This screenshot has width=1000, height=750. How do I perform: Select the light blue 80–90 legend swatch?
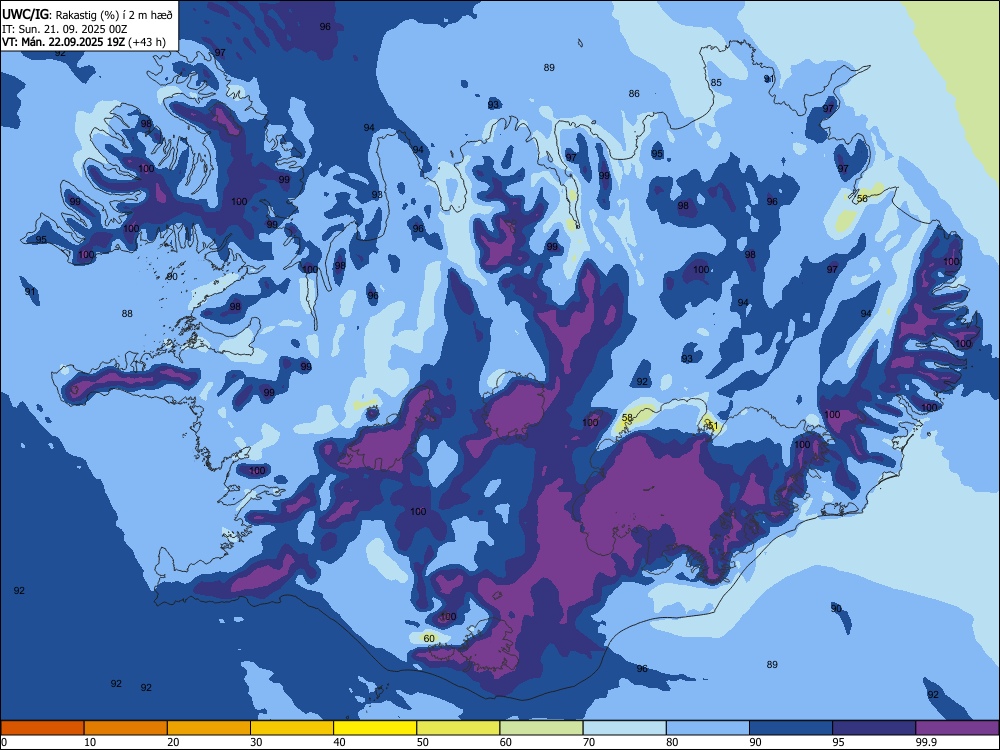pyautogui.click(x=708, y=728)
